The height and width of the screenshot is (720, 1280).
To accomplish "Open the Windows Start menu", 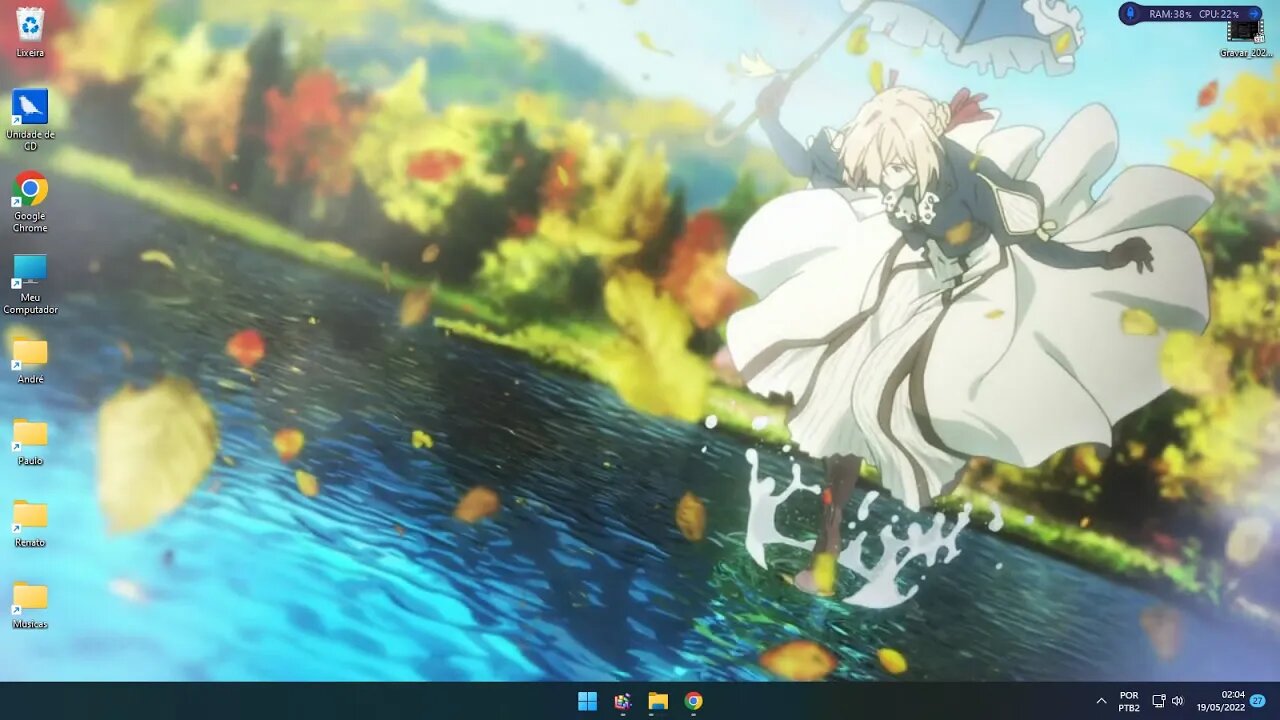I will point(587,701).
